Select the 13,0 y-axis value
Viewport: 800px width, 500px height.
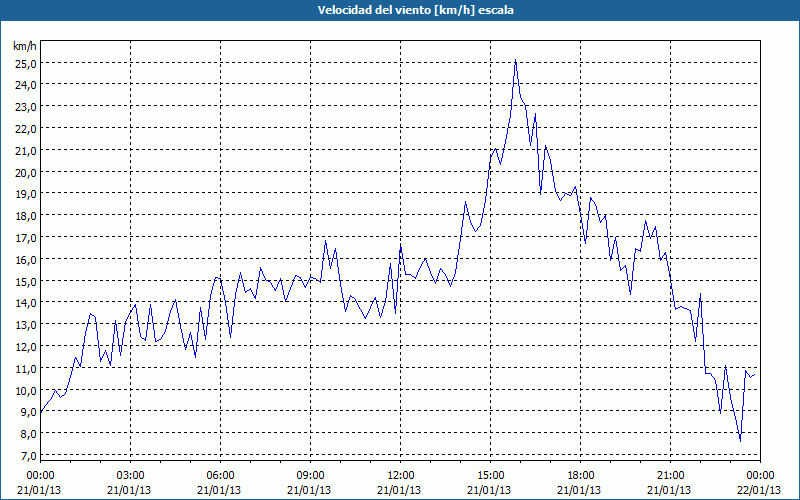click(27, 325)
